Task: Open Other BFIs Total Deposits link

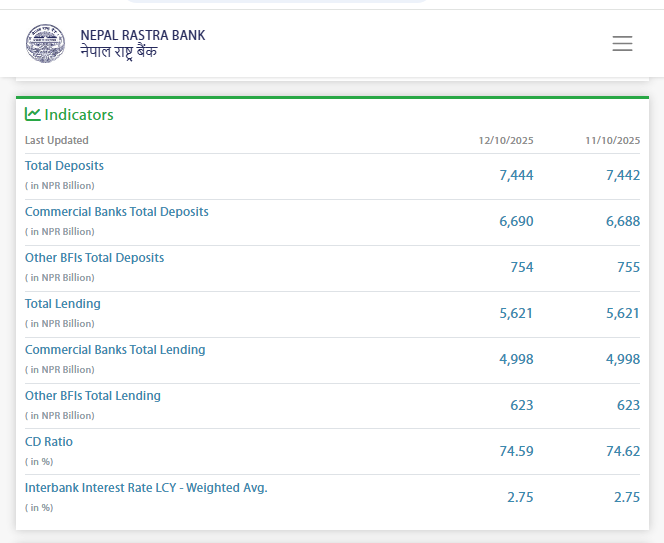Action: [94, 258]
